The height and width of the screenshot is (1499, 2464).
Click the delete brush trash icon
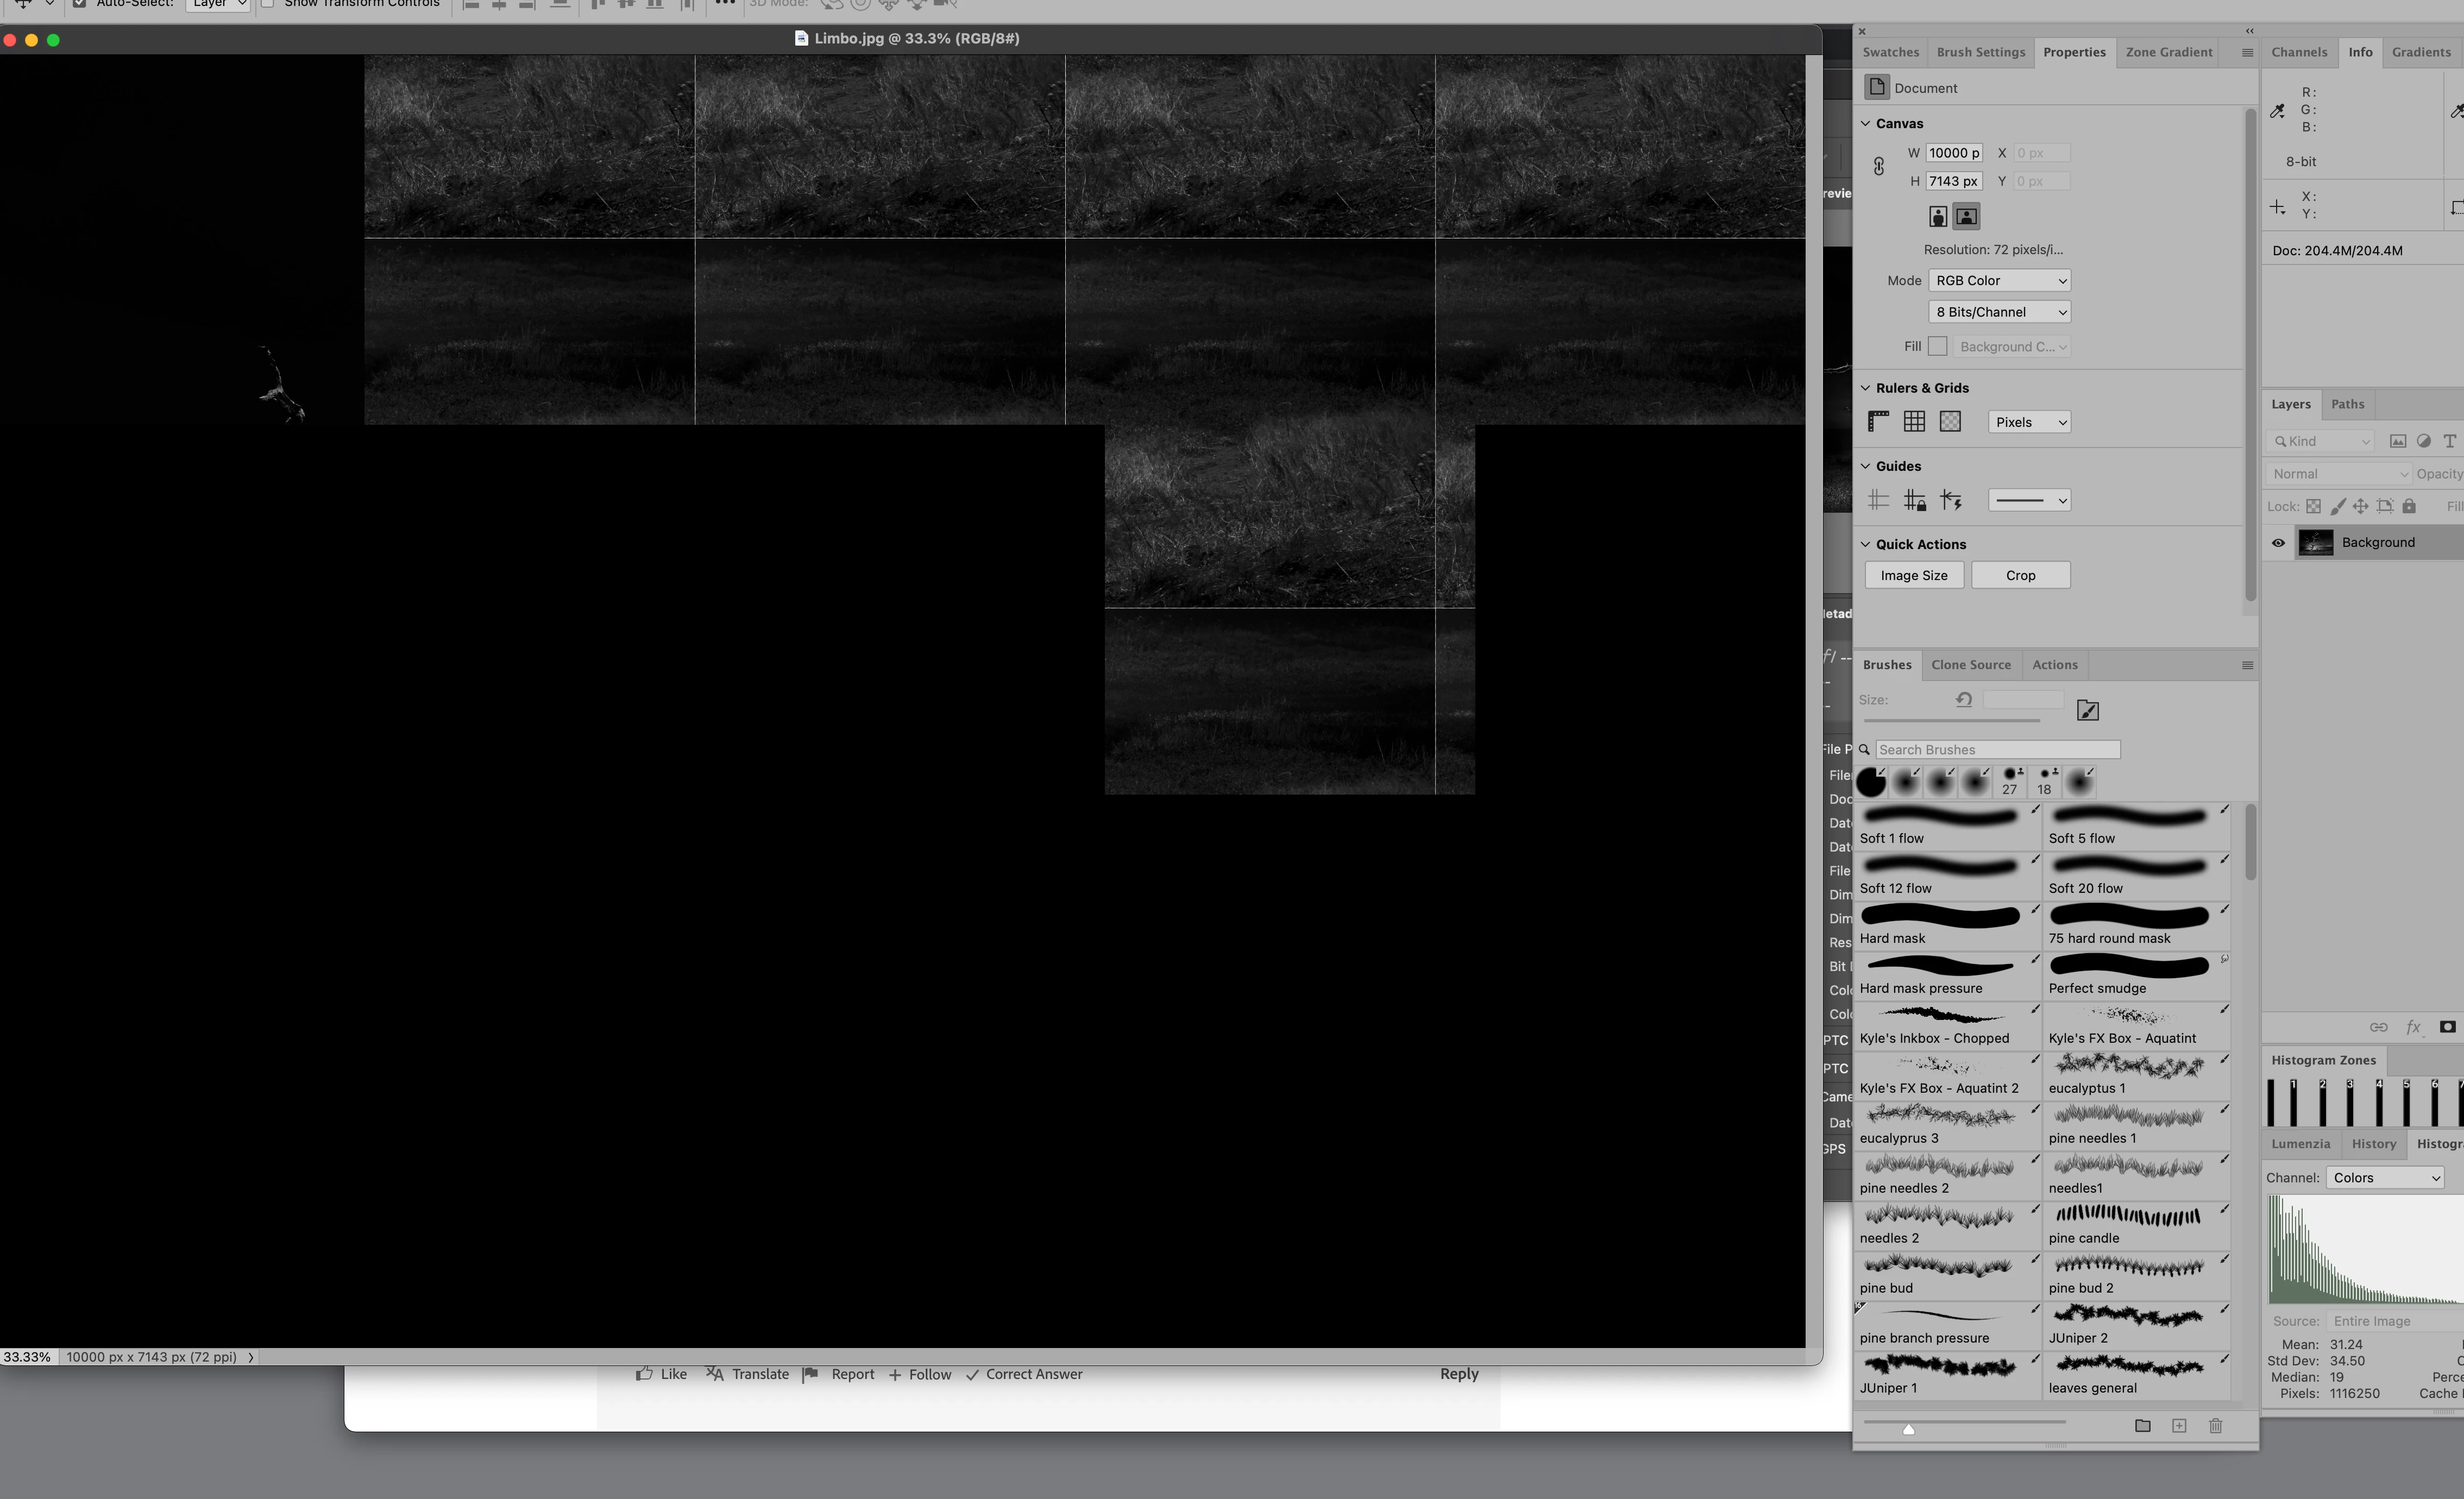coord(2215,1426)
